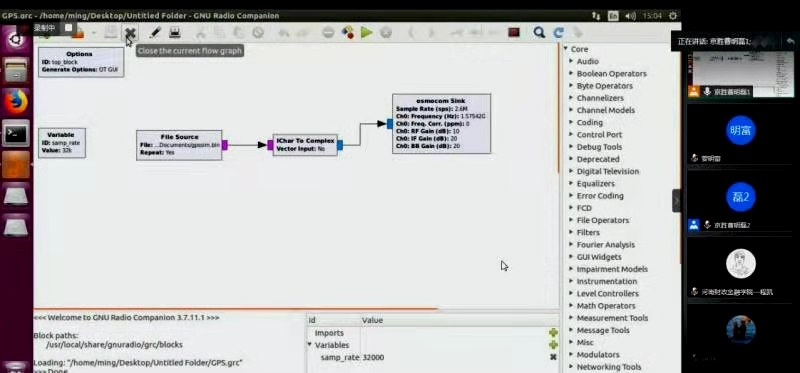Open Firefox from the Ubuntu launcher
Viewport: 800px width, 373px height.
point(16,103)
